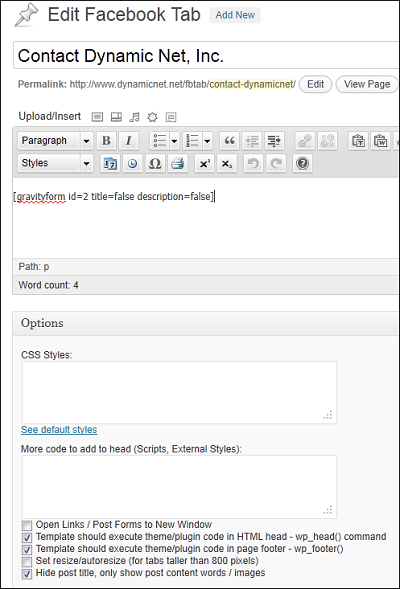The image size is (400, 589).
Task: Click the print icon in toolbar
Action: tap(177, 163)
